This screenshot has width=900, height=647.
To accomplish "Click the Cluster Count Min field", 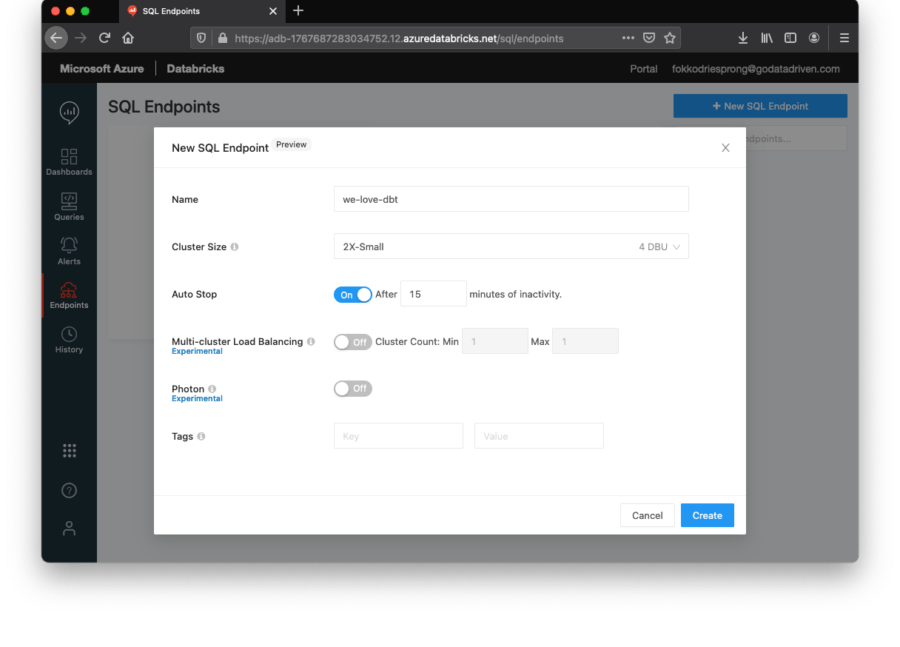I will click(495, 341).
